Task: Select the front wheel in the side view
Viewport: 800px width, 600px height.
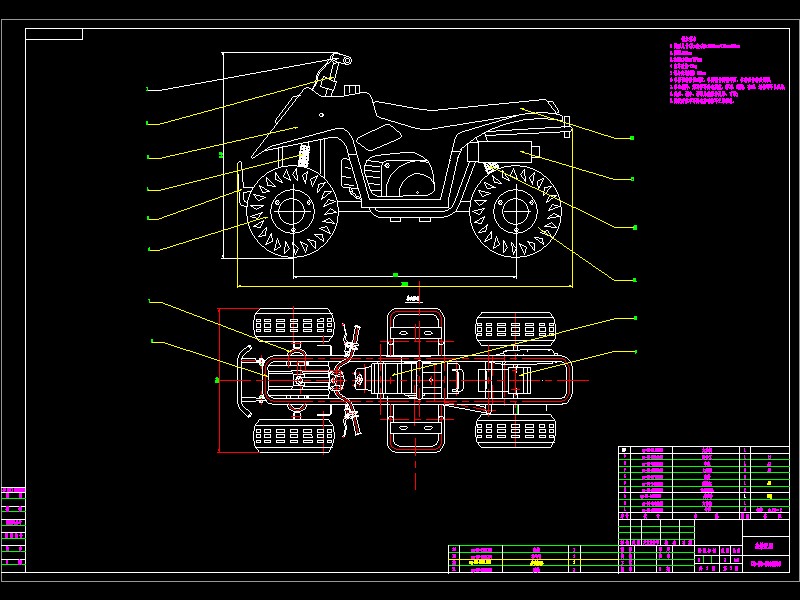Action: [x=292, y=211]
